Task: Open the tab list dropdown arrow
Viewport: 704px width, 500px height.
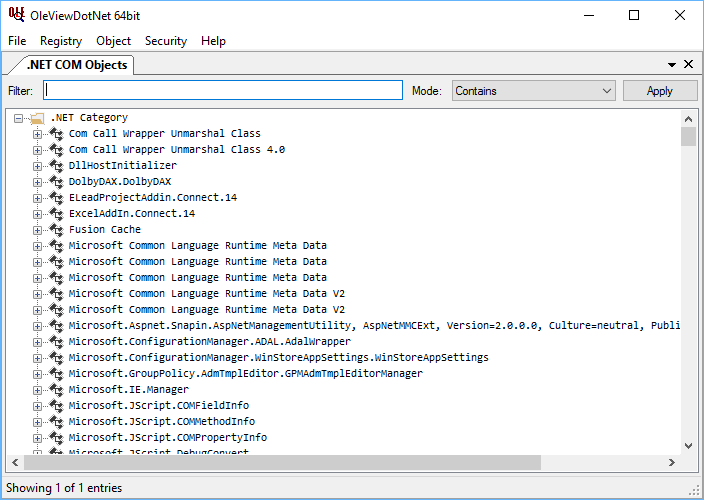Action: (672, 65)
